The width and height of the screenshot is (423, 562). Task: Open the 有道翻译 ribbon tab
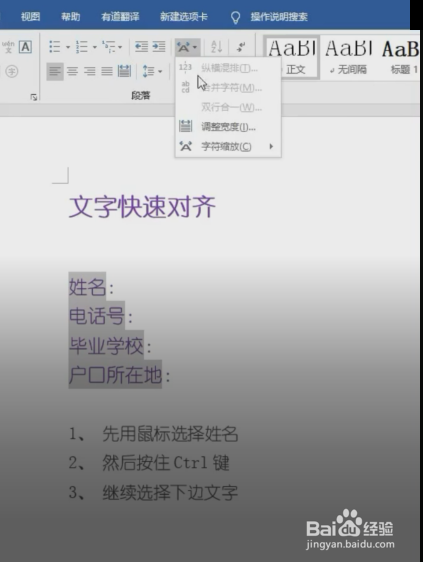point(120,16)
